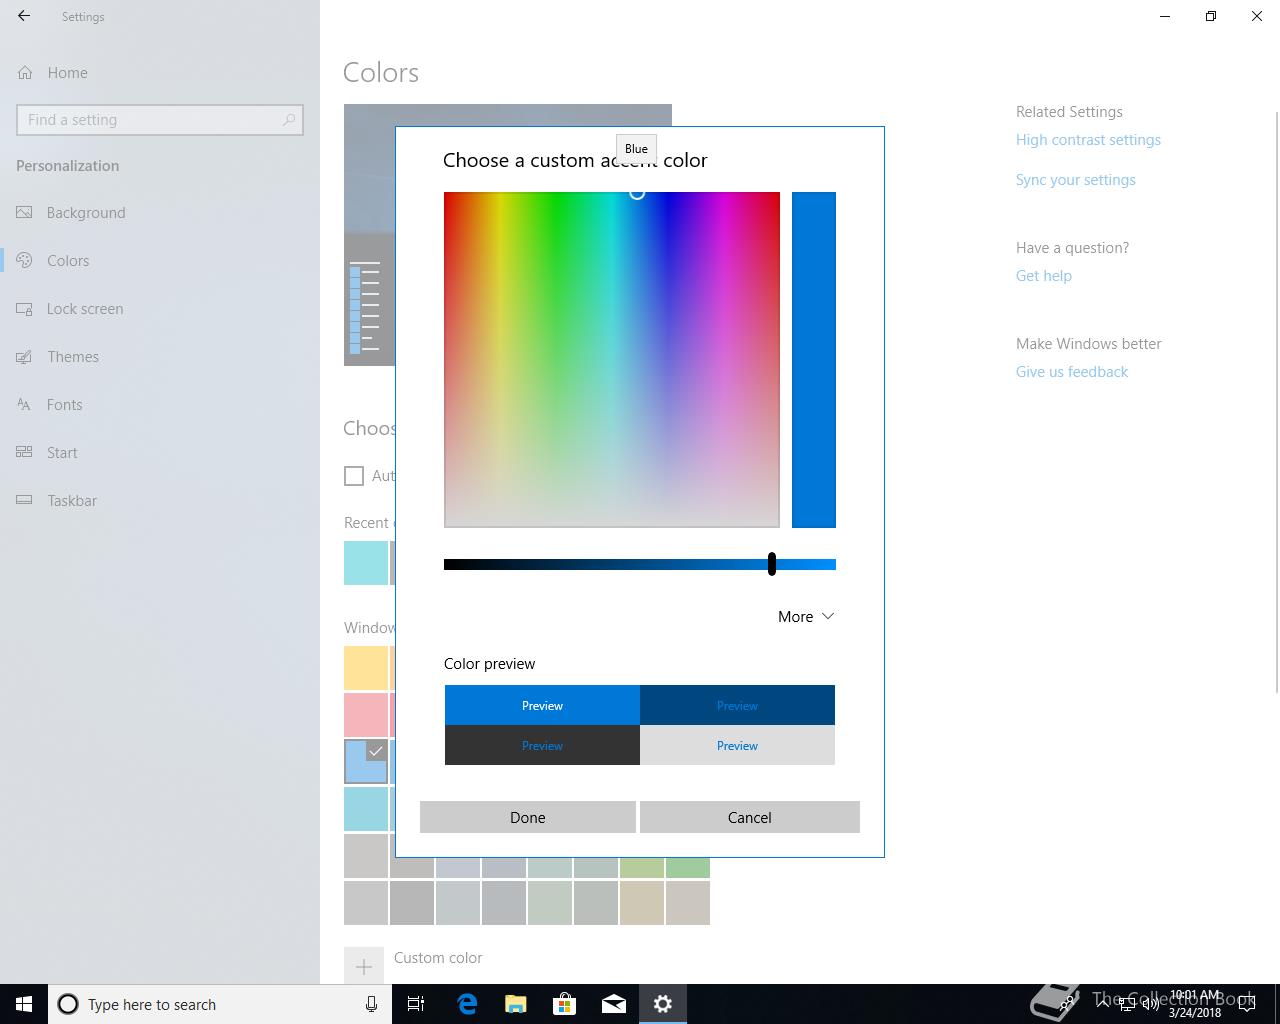Launch Microsoft Edge from the taskbar
Viewport: 1280px width, 1024px height.
coord(467,1004)
